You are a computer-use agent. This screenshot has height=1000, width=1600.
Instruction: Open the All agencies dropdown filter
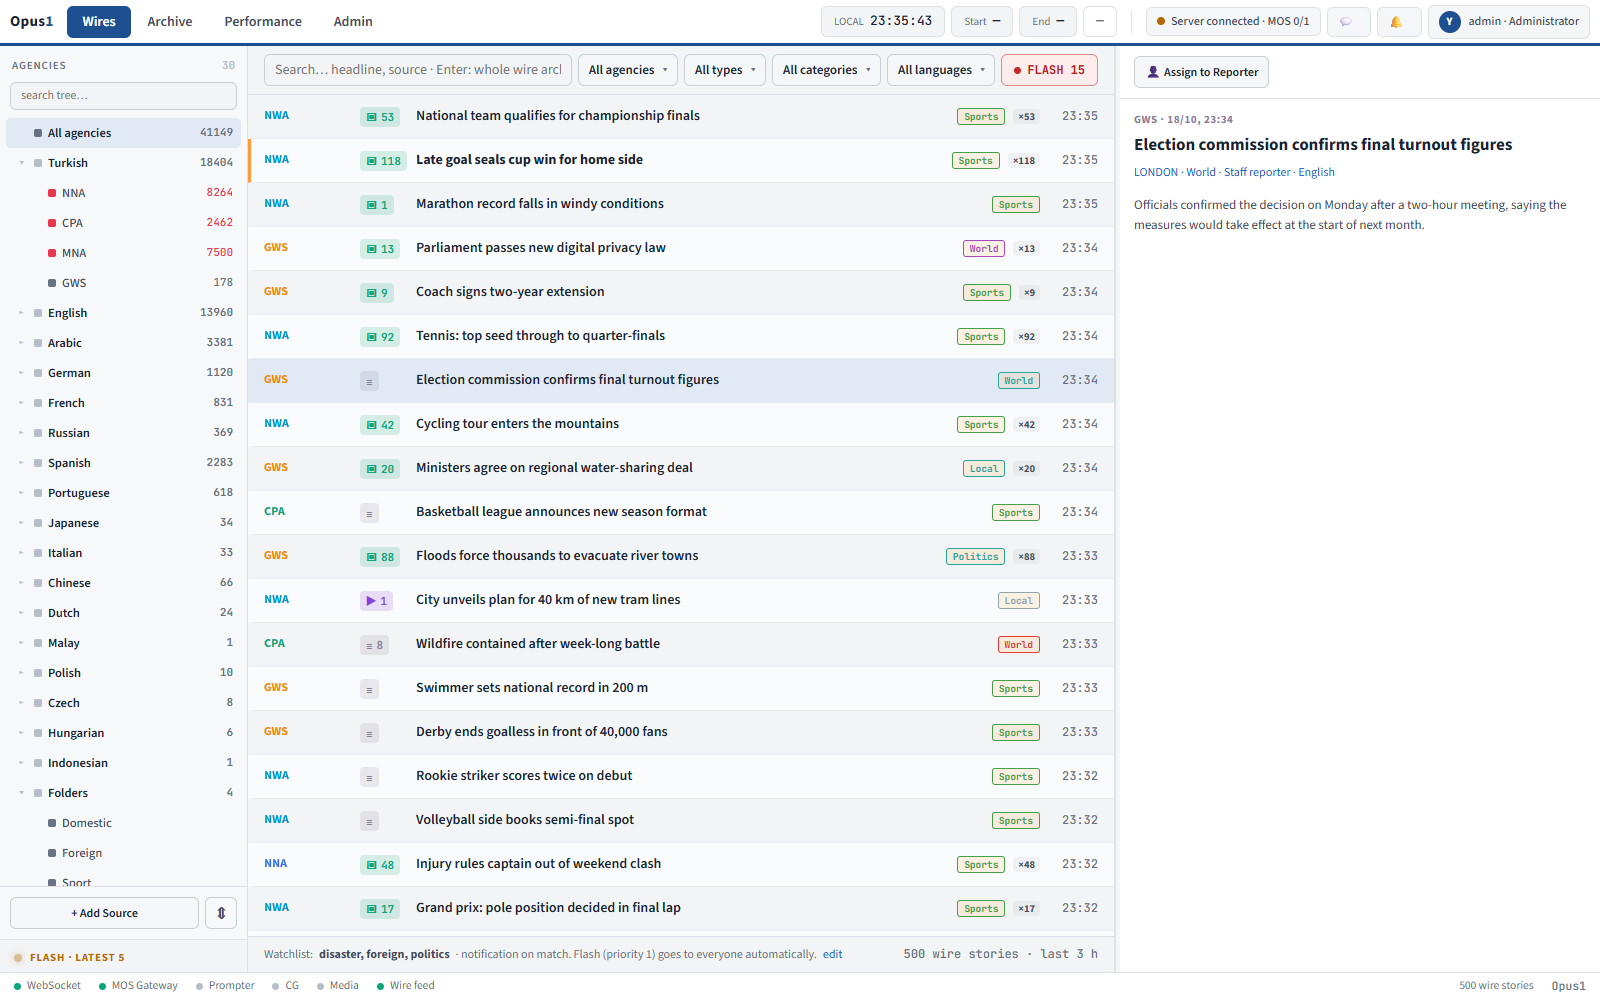point(627,70)
